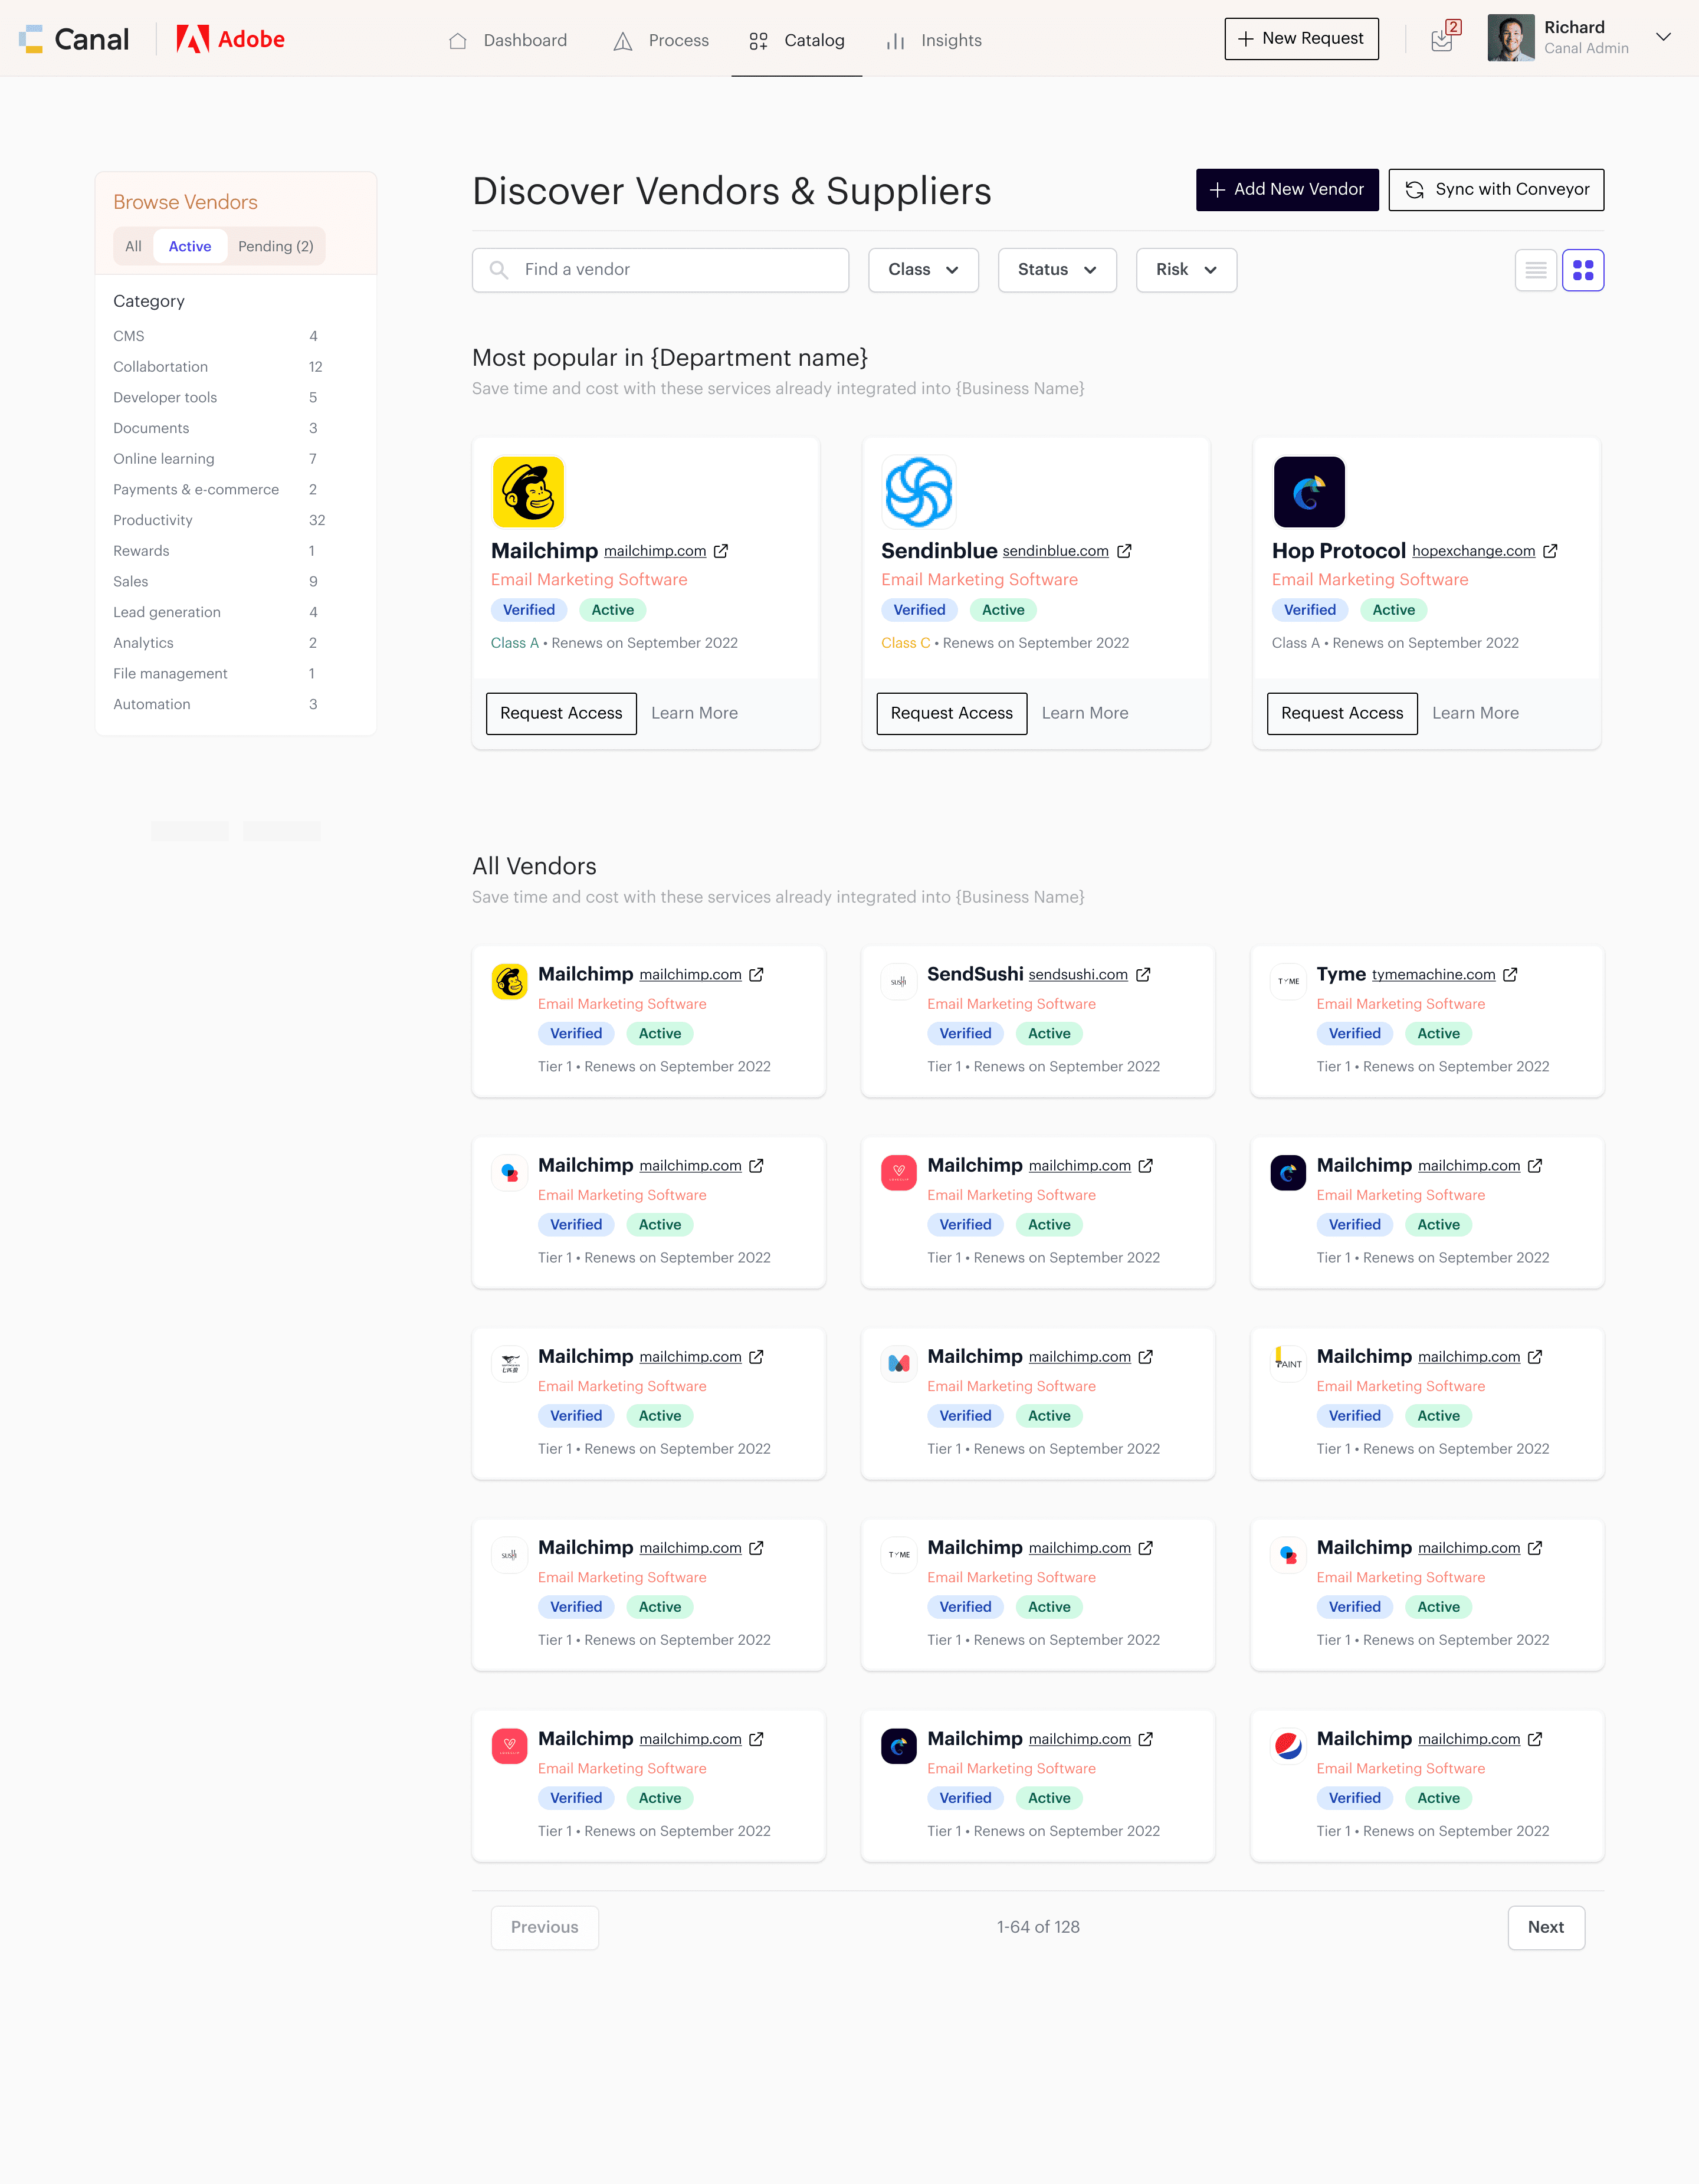The height and width of the screenshot is (2184, 1699).
Task: Click the Canal logo in header
Action: tap(73, 39)
